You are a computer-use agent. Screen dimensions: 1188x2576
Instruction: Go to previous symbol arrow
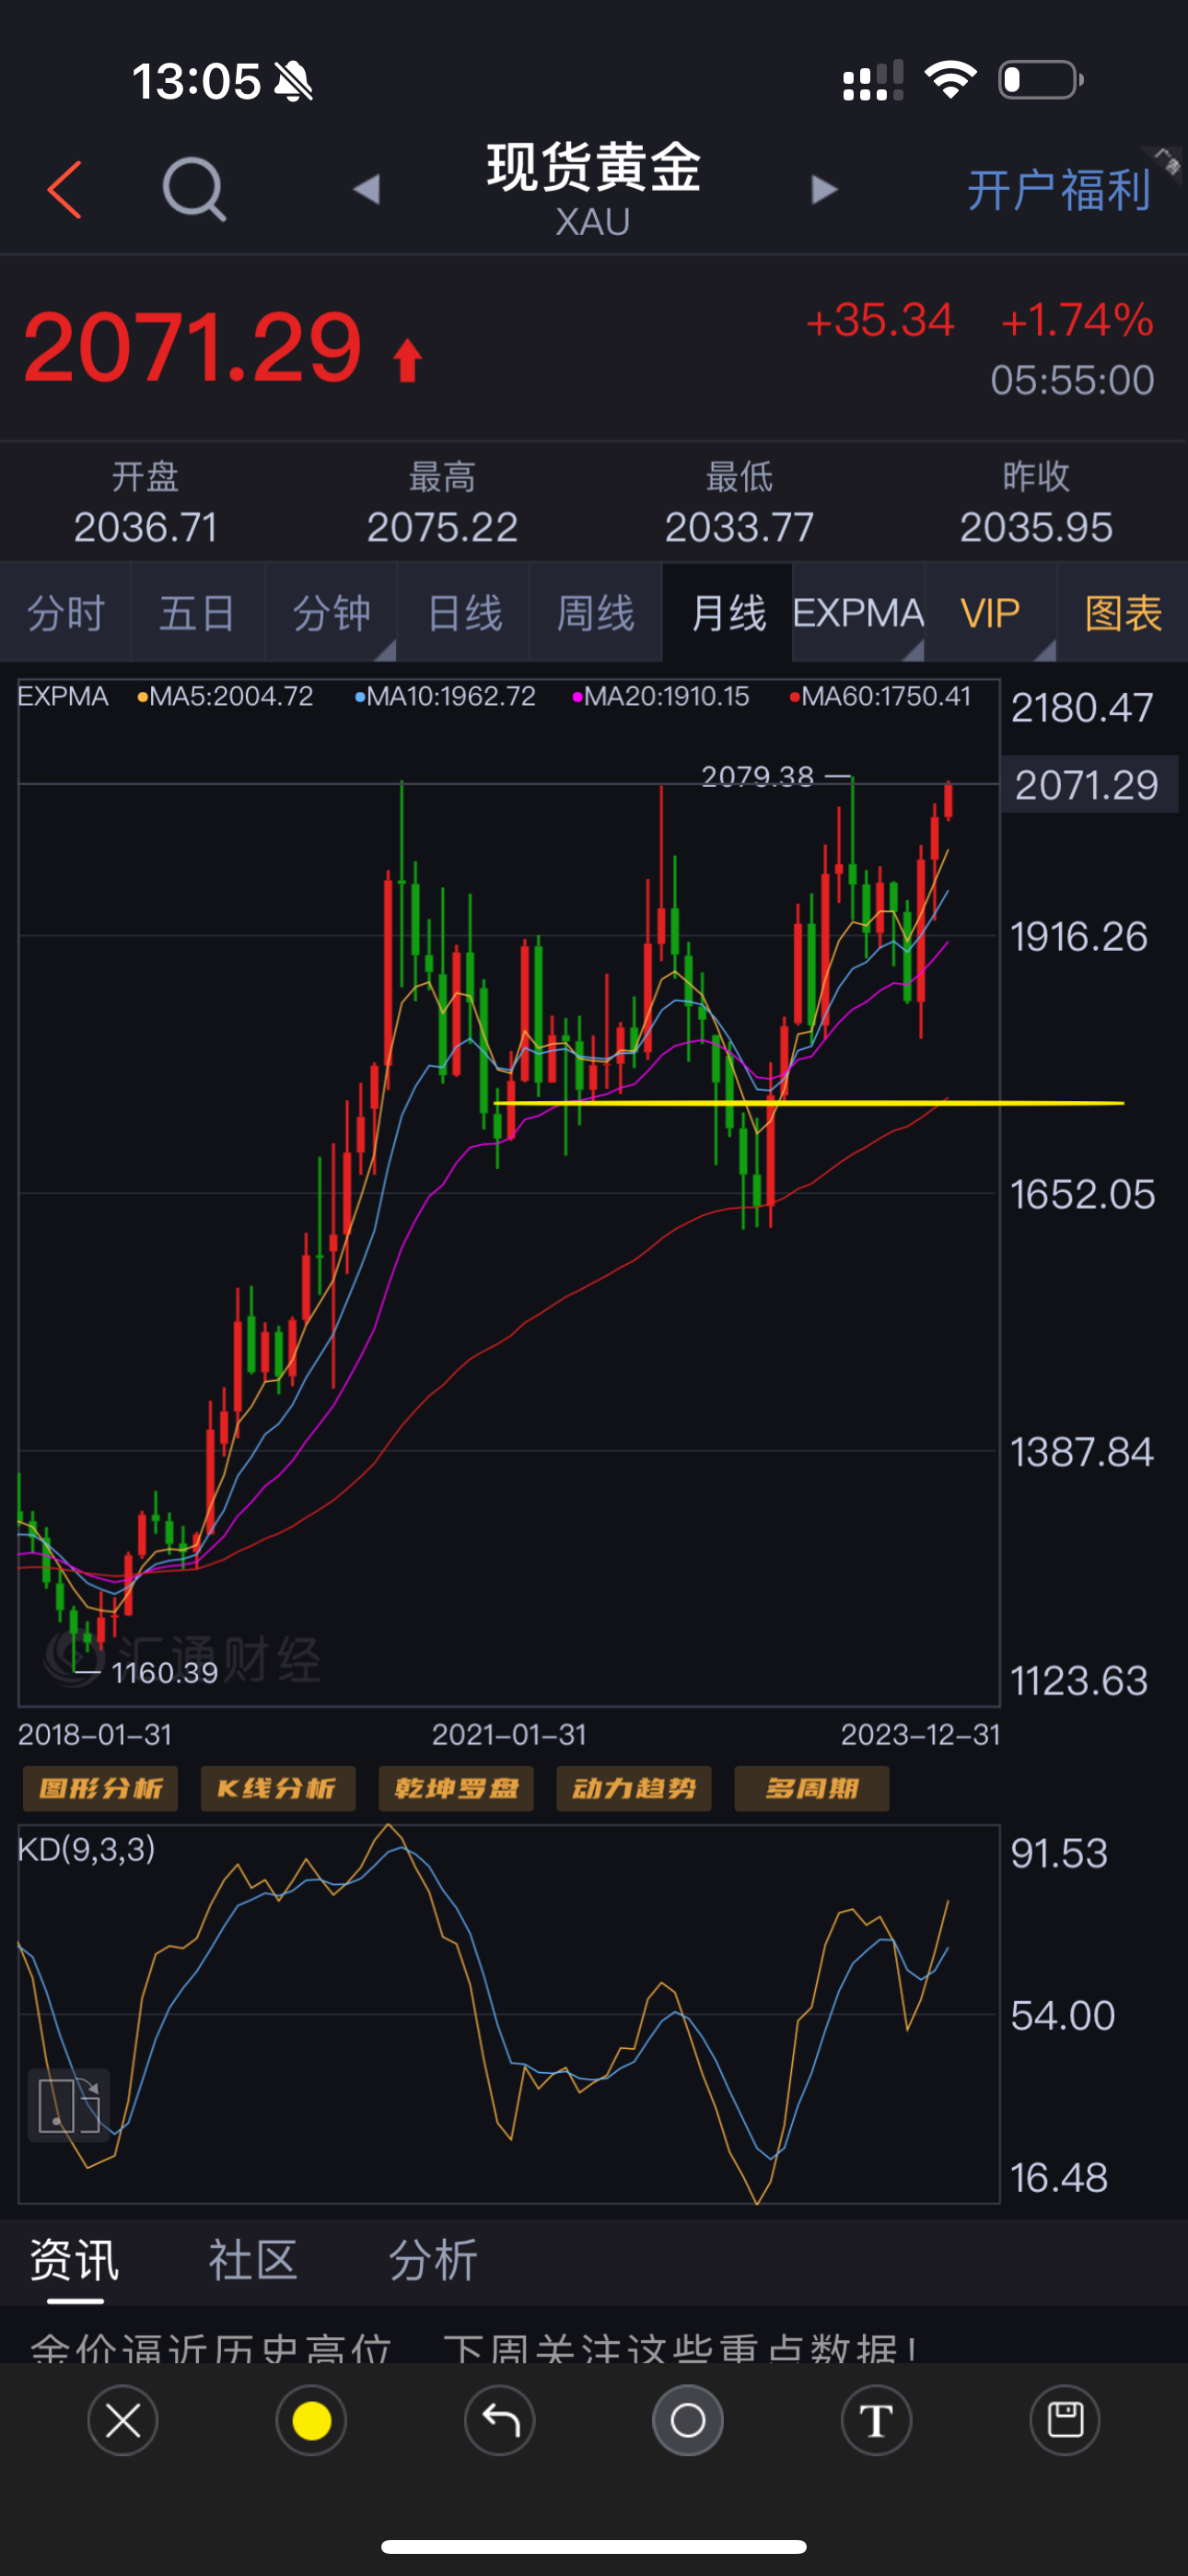tap(367, 189)
